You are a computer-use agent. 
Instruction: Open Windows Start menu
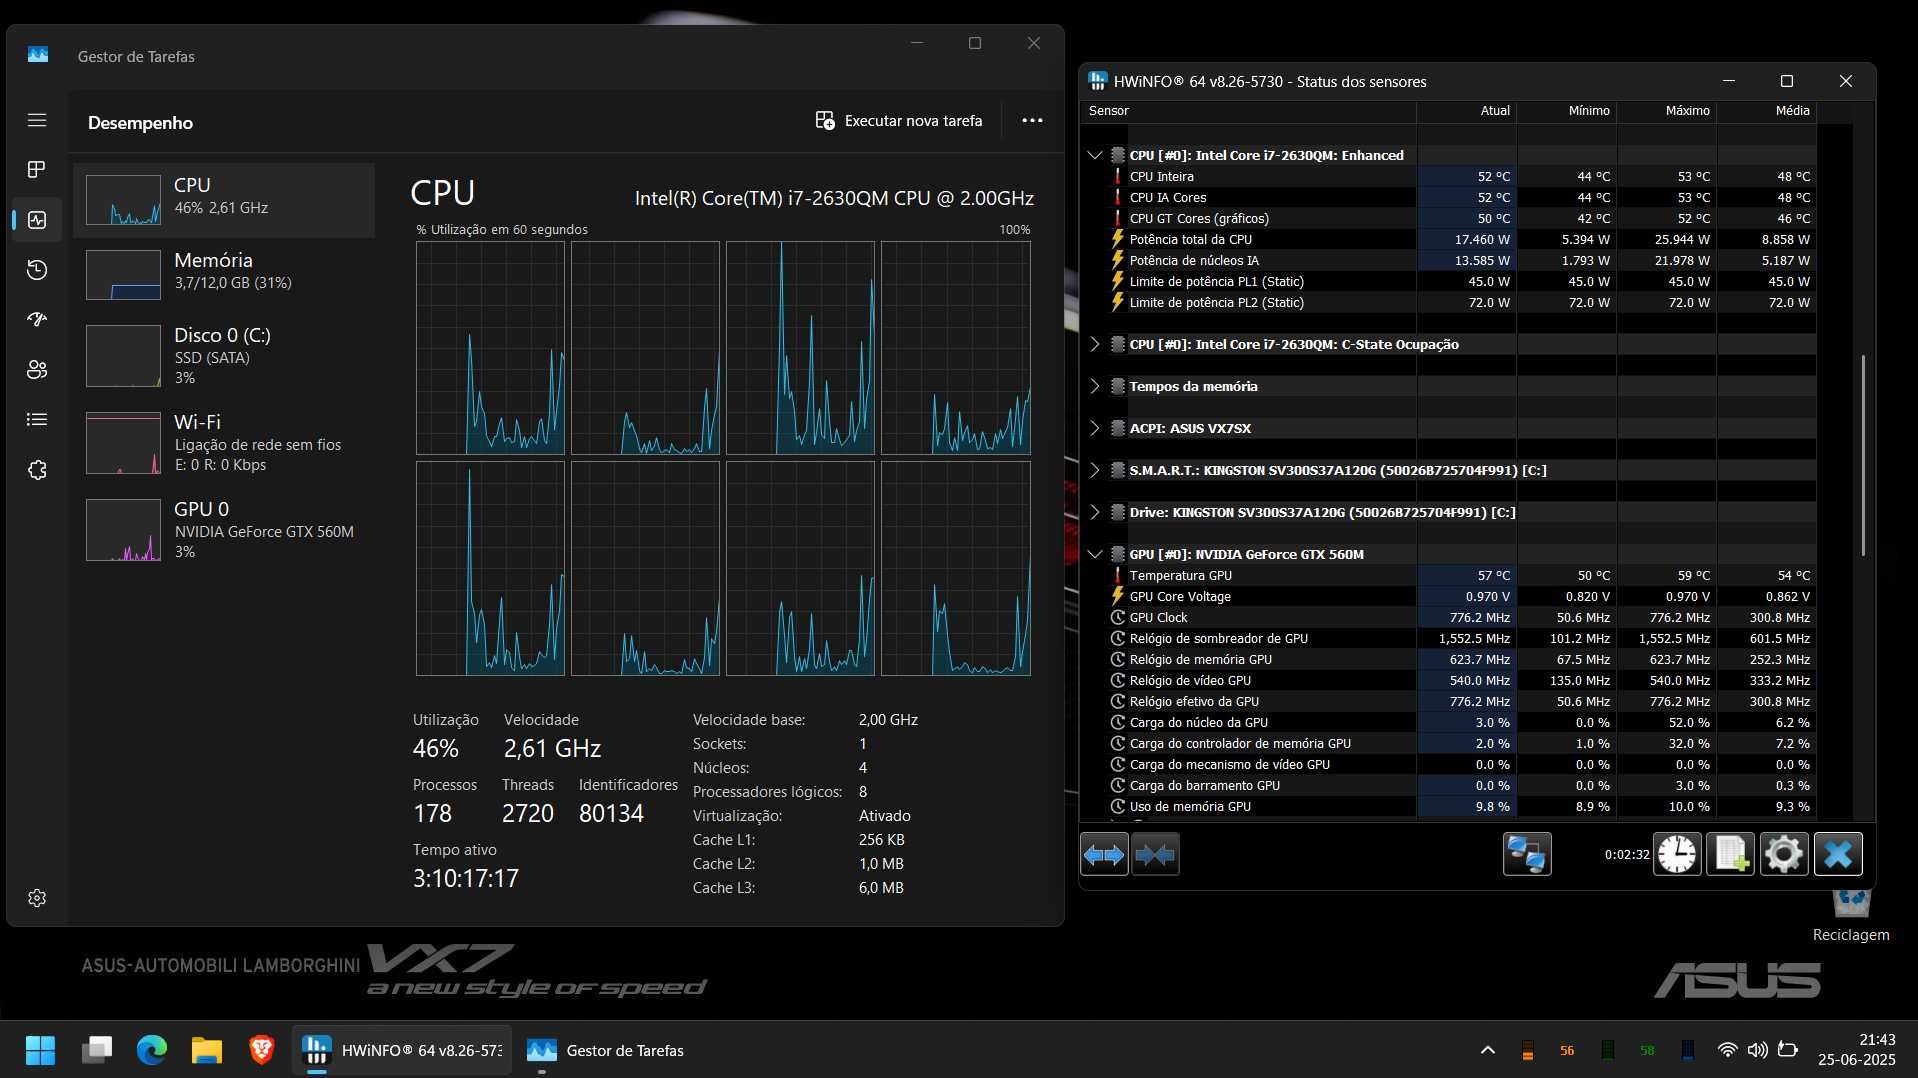coord(40,1050)
